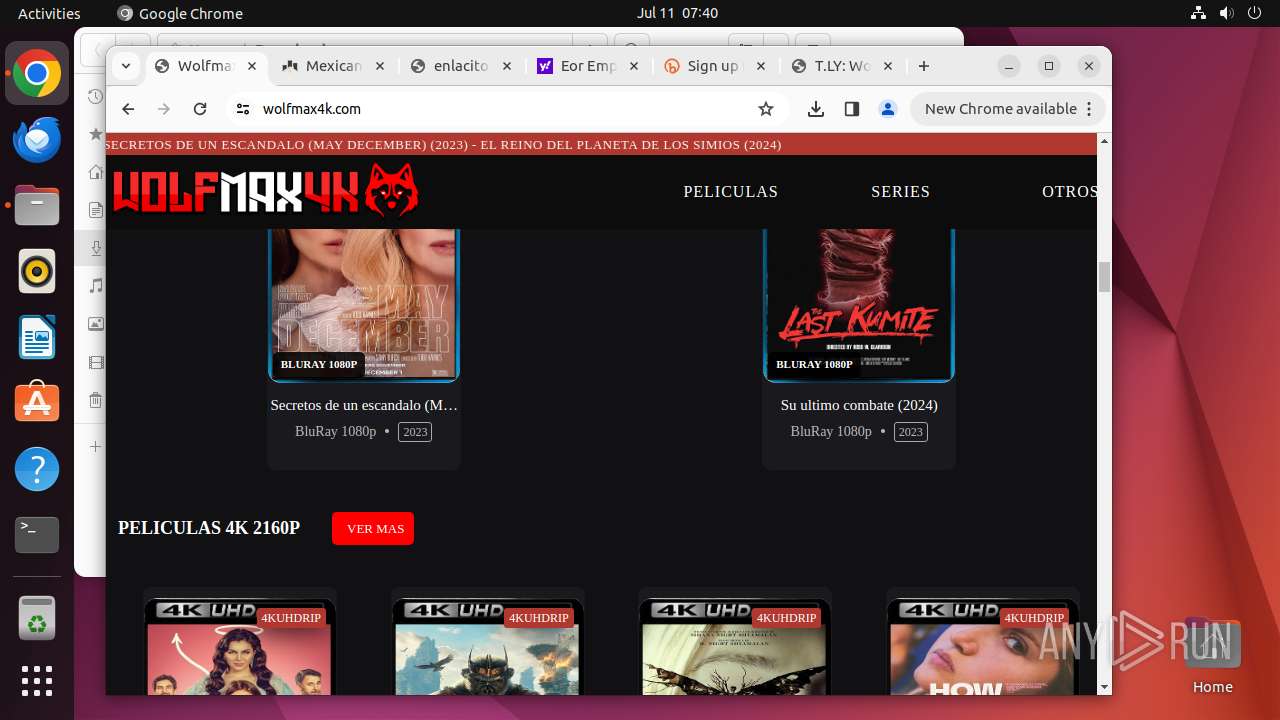Click the VER MAS button
The height and width of the screenshot is (720, 1280).
373,528
